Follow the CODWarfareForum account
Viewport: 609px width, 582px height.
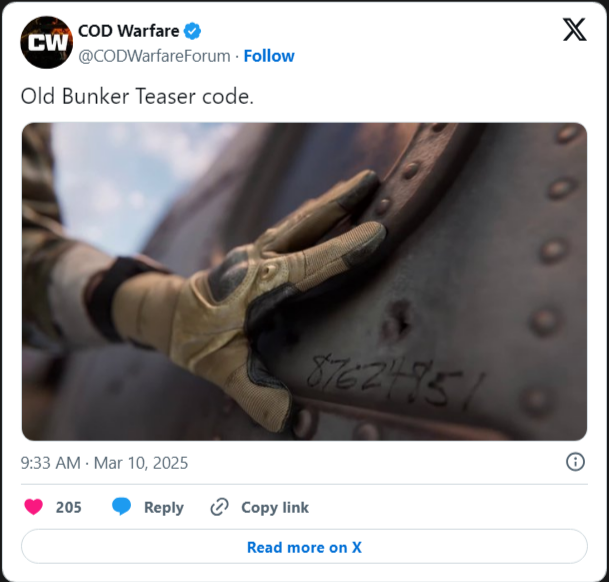click(269, 56)
